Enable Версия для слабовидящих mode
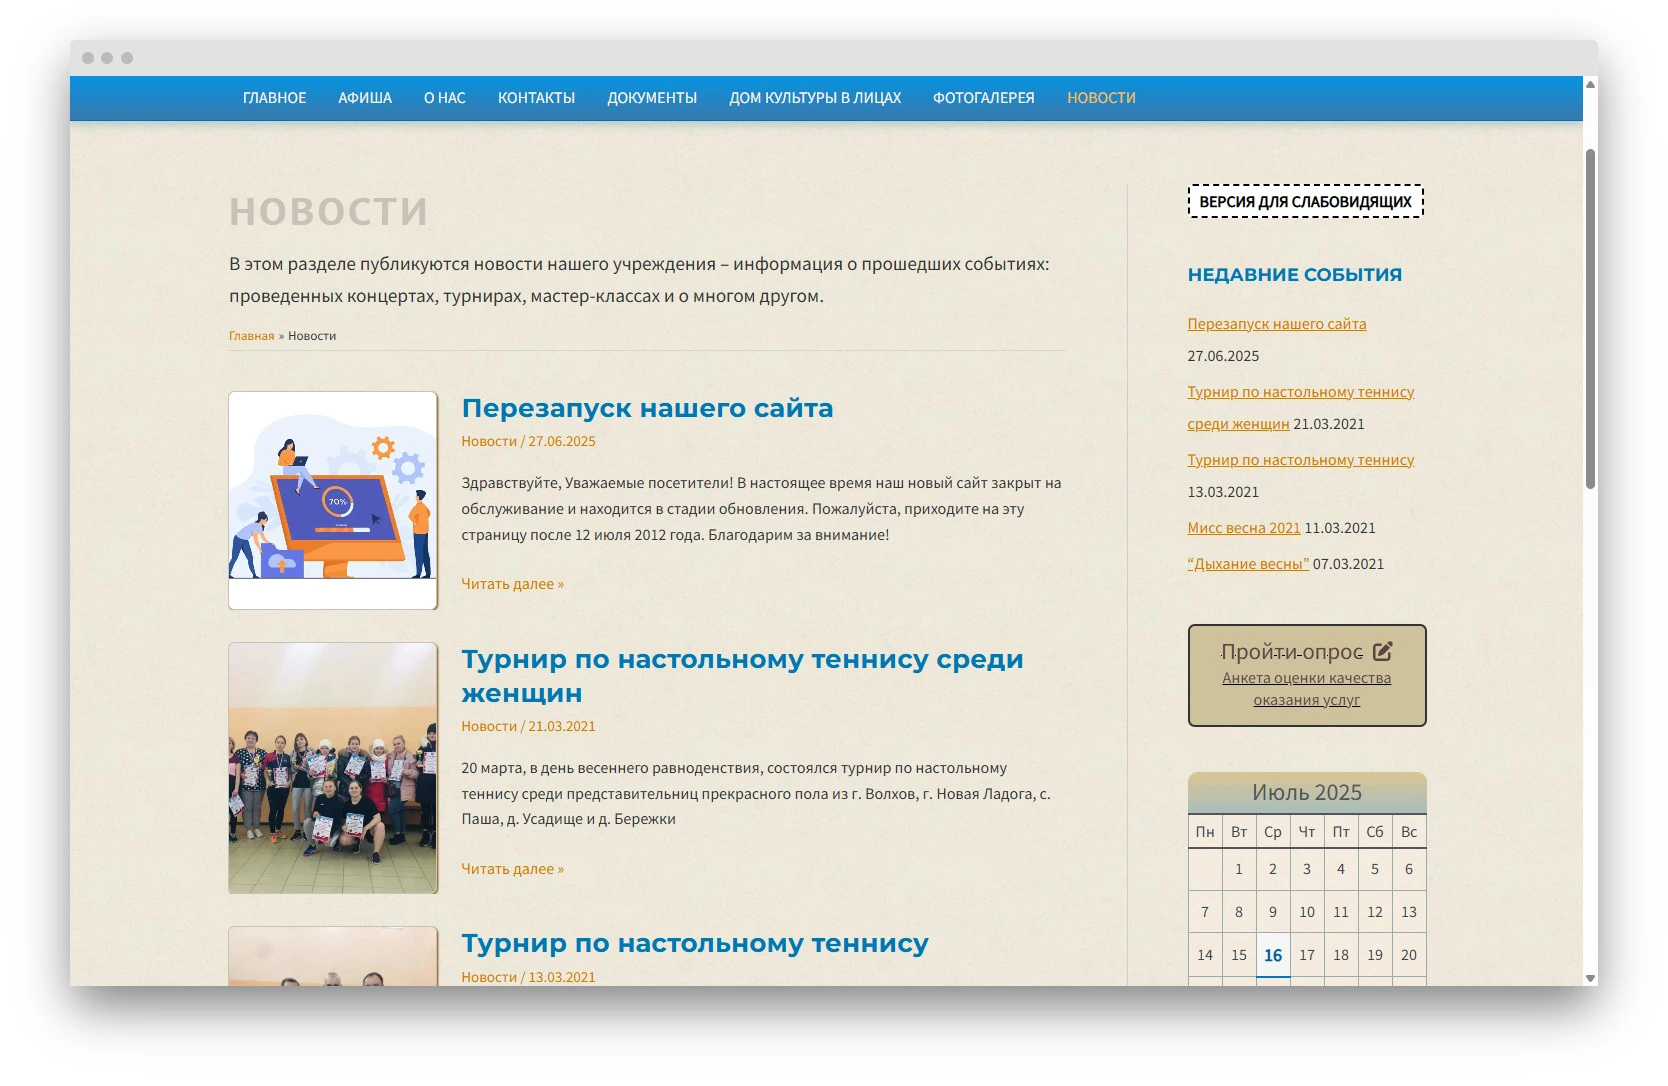 pyautogui.click(x=1305, y=201)
